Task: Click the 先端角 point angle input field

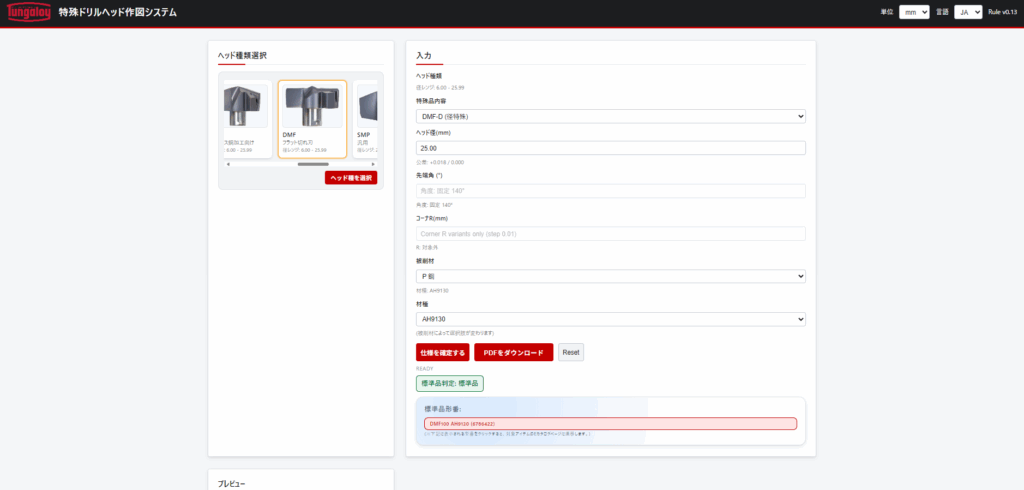Action: click(x=610, y=191)
